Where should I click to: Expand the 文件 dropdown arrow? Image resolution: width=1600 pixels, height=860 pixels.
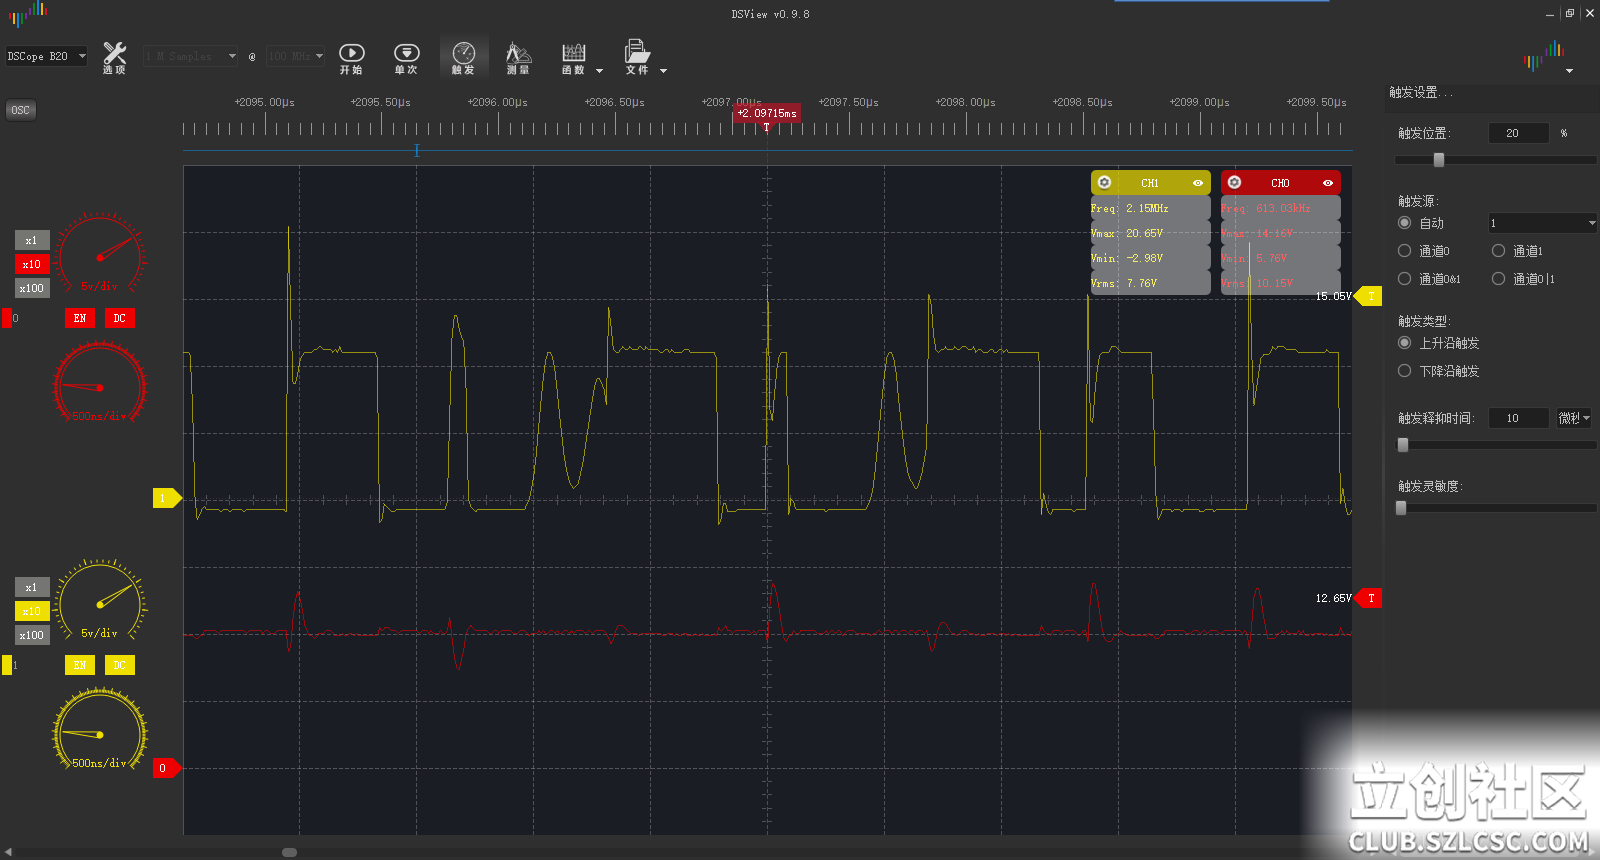[663, 71]
